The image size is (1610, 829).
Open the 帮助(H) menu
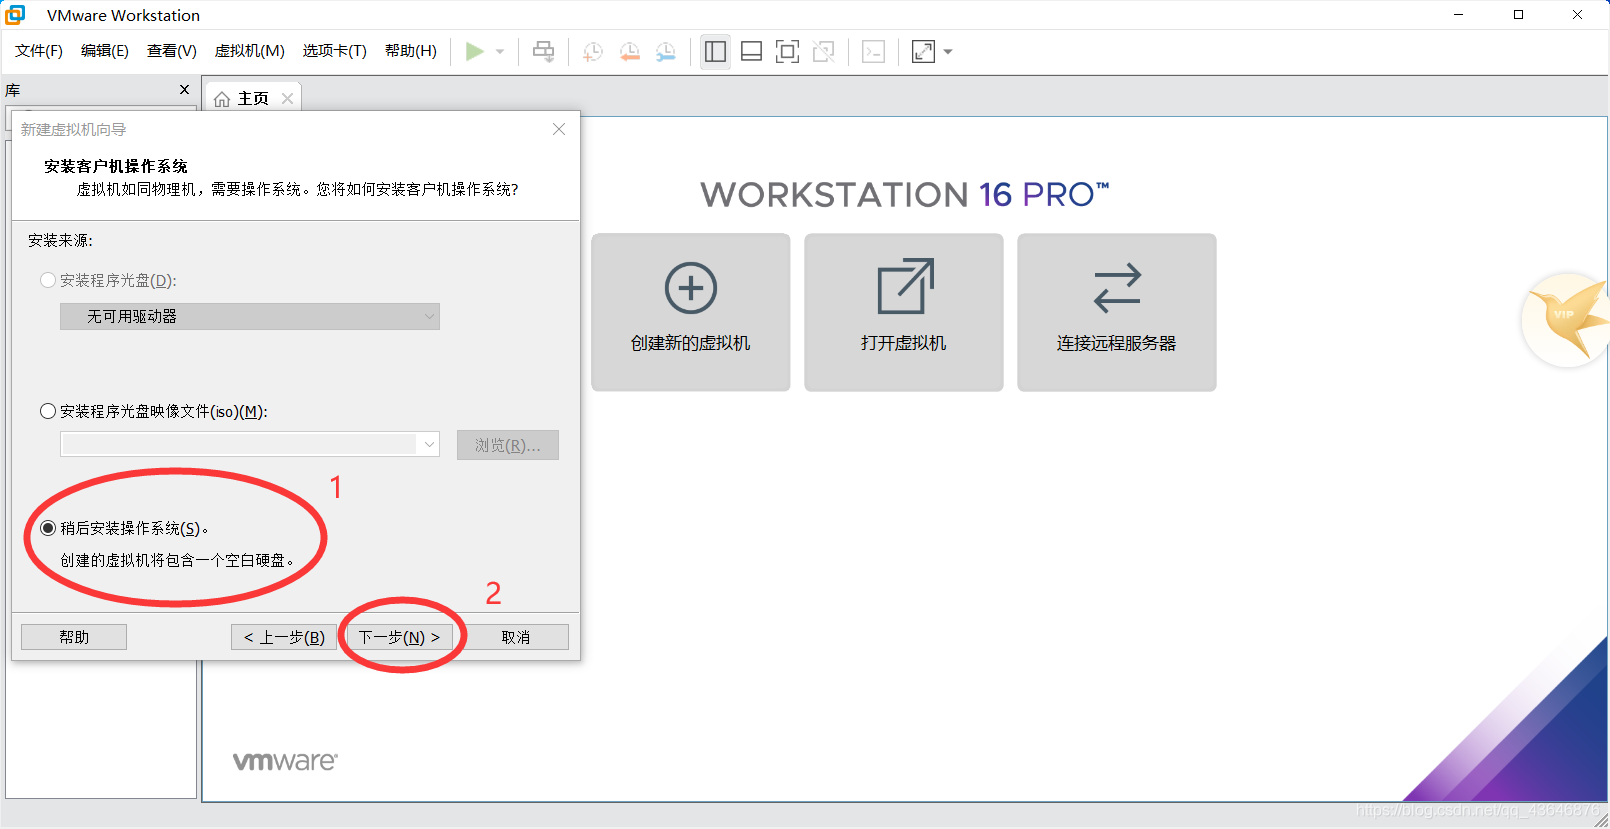411,51
